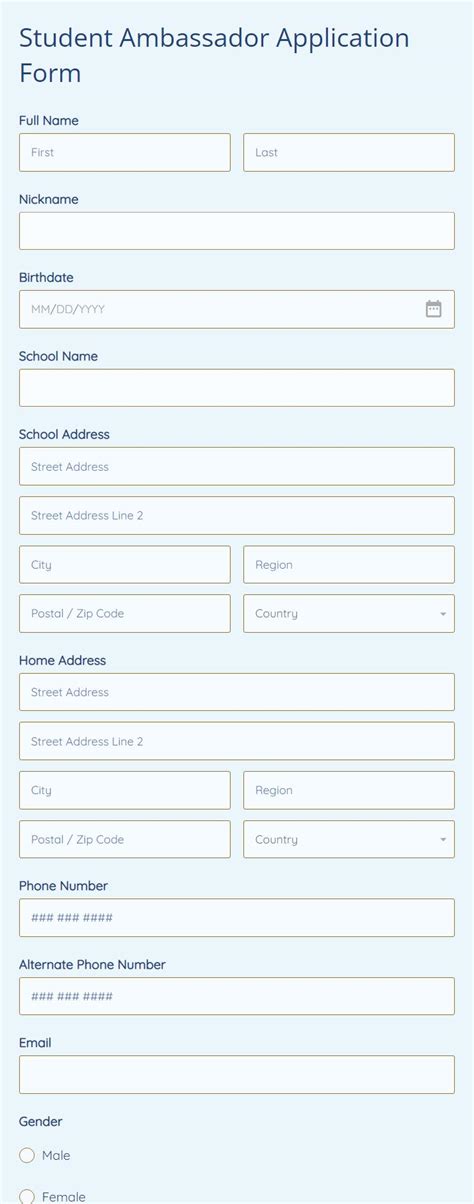This screenshot has width=474, height=1204.
Task: Click School Address Line 2 field
Action: pyautogui.click(x=237, y=515)
